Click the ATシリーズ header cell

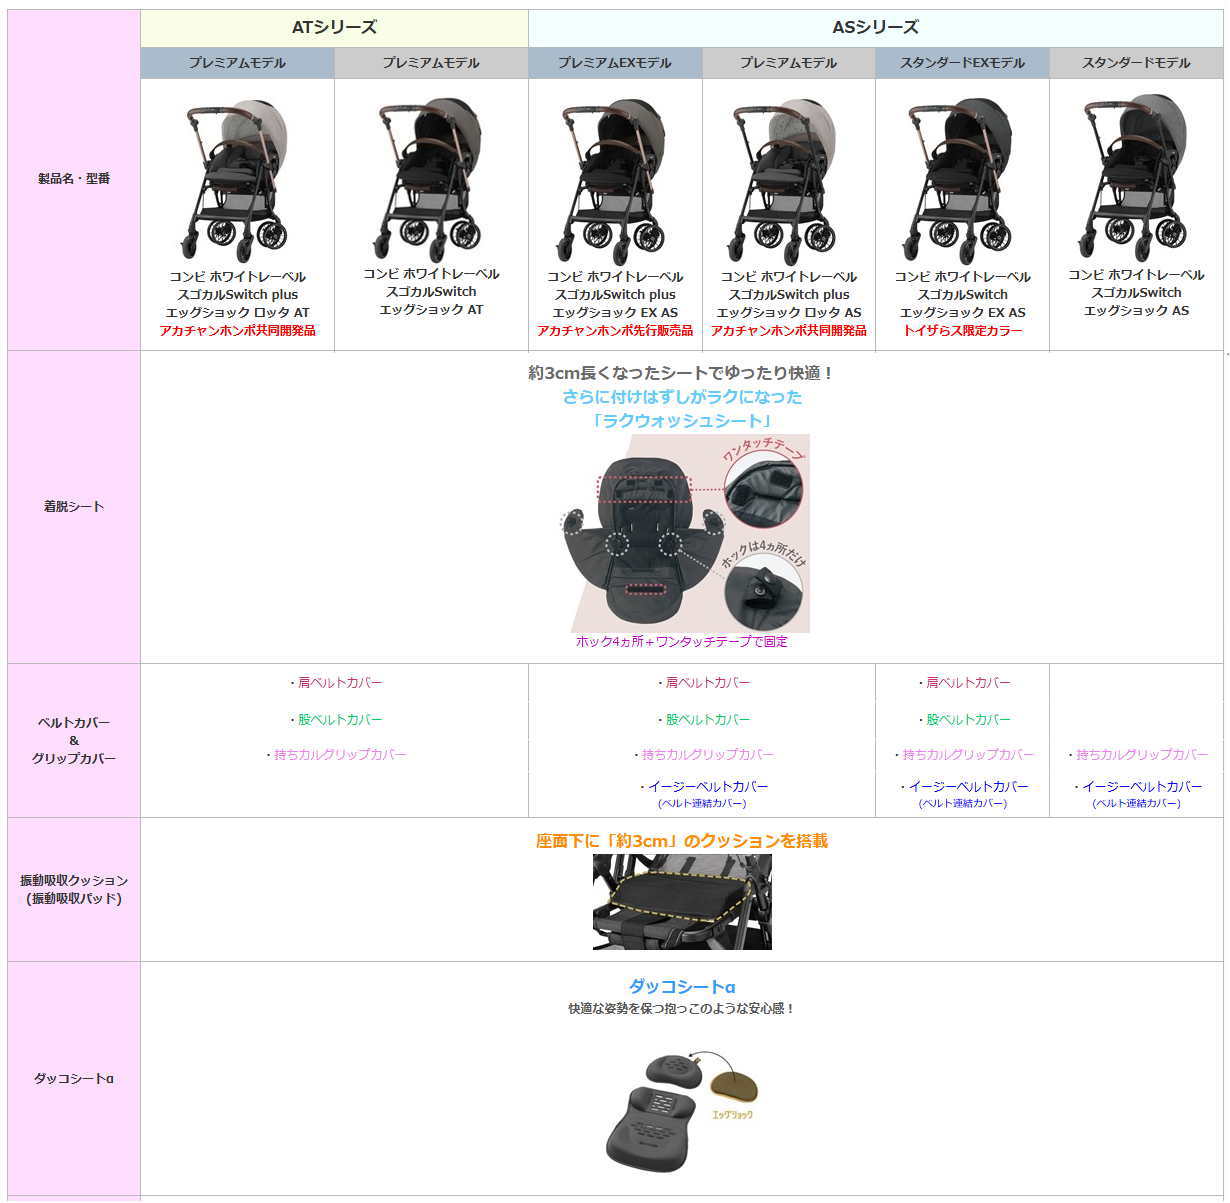[334, 28]
